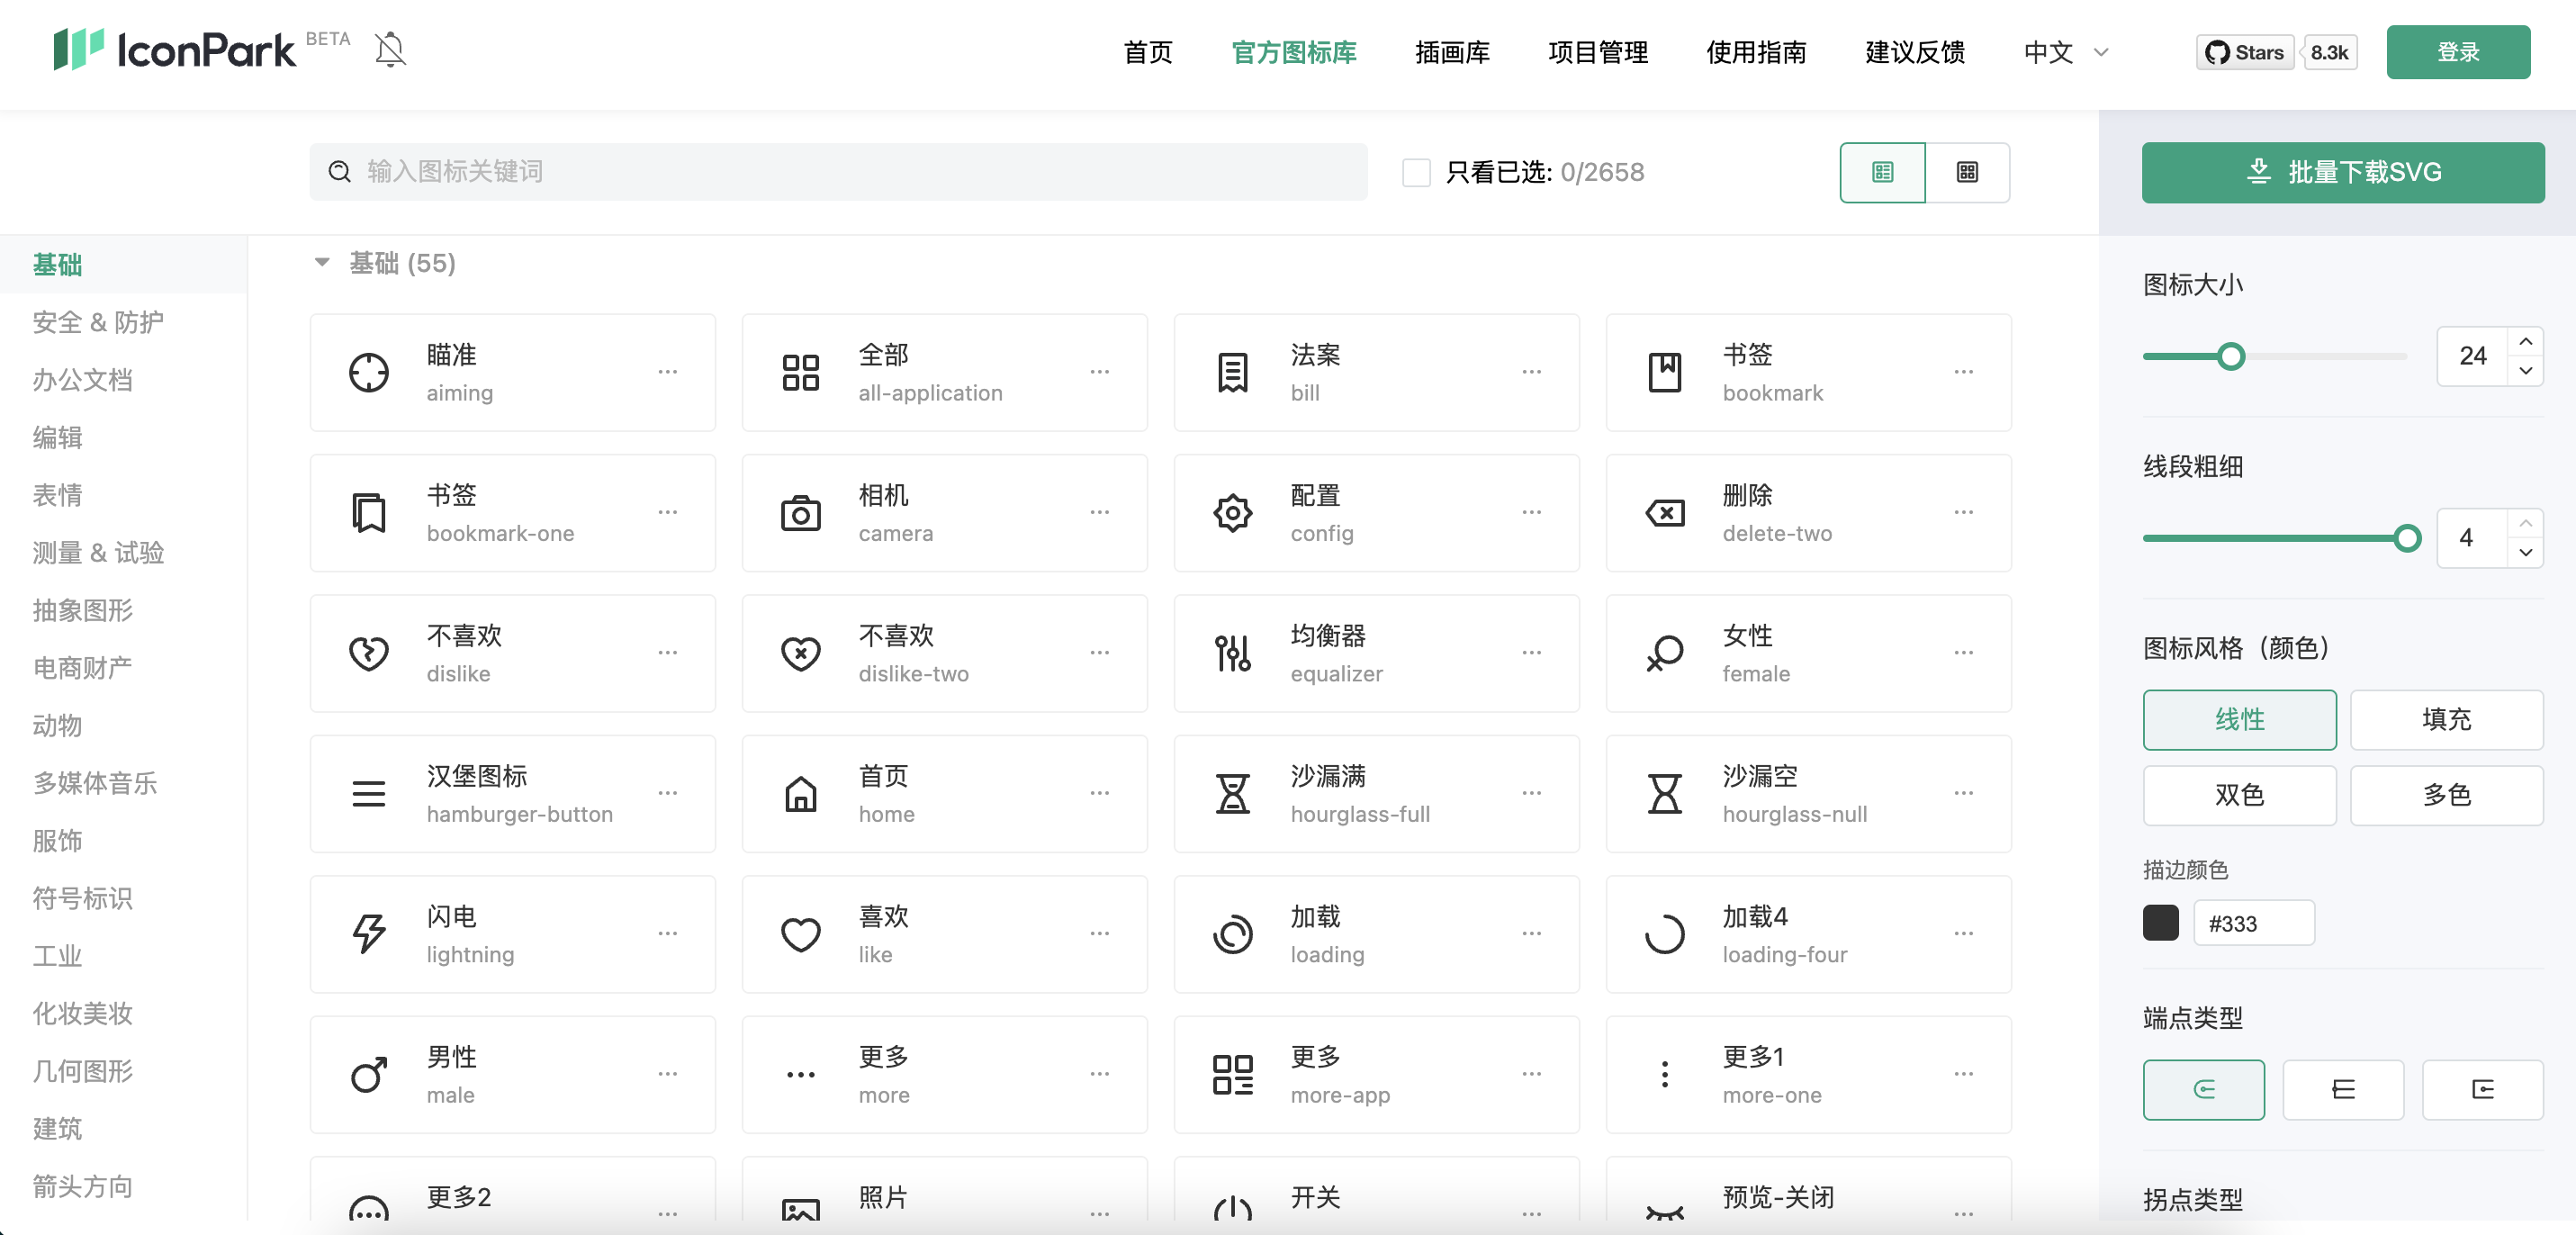Select the hamburger-button icon

point(368,795)
